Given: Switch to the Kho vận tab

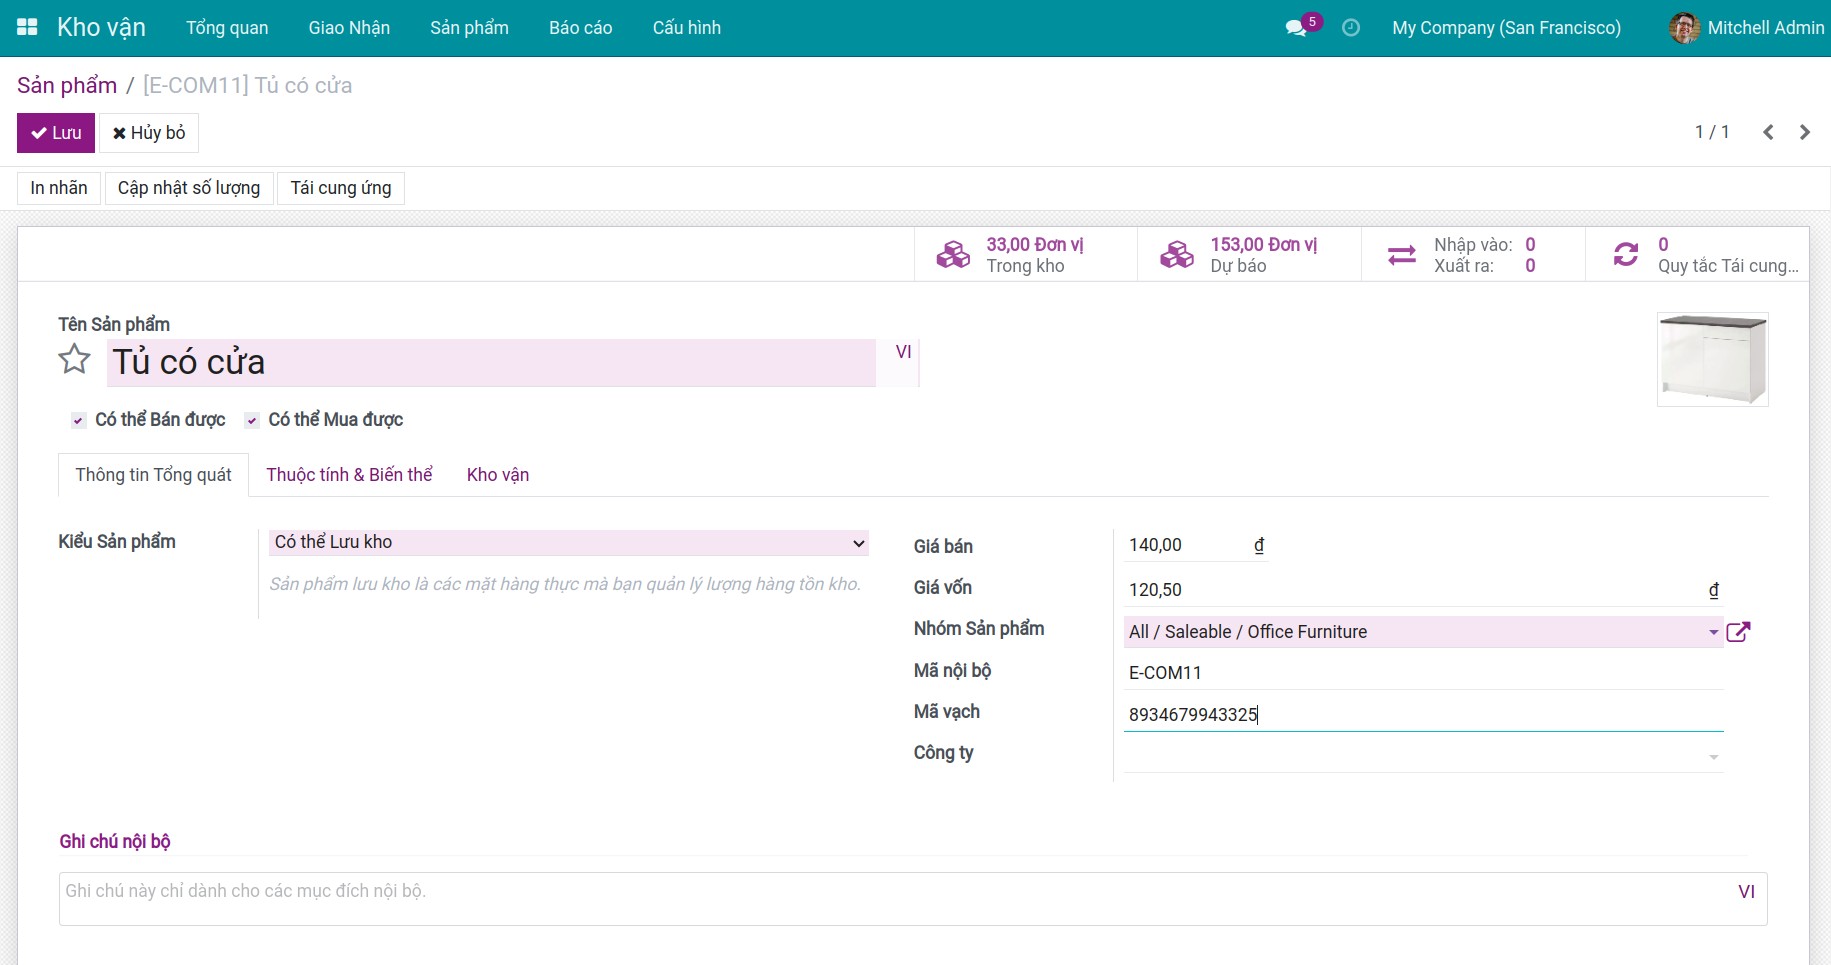Looking at the screenshot, I should pos(498,475).
